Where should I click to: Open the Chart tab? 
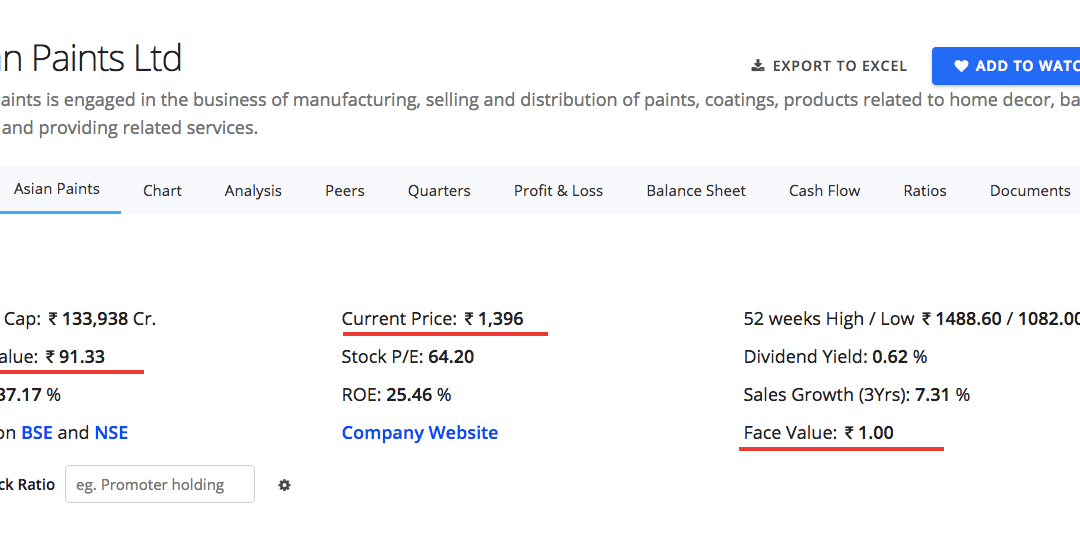pyautogui.click(x=163, y=191)
